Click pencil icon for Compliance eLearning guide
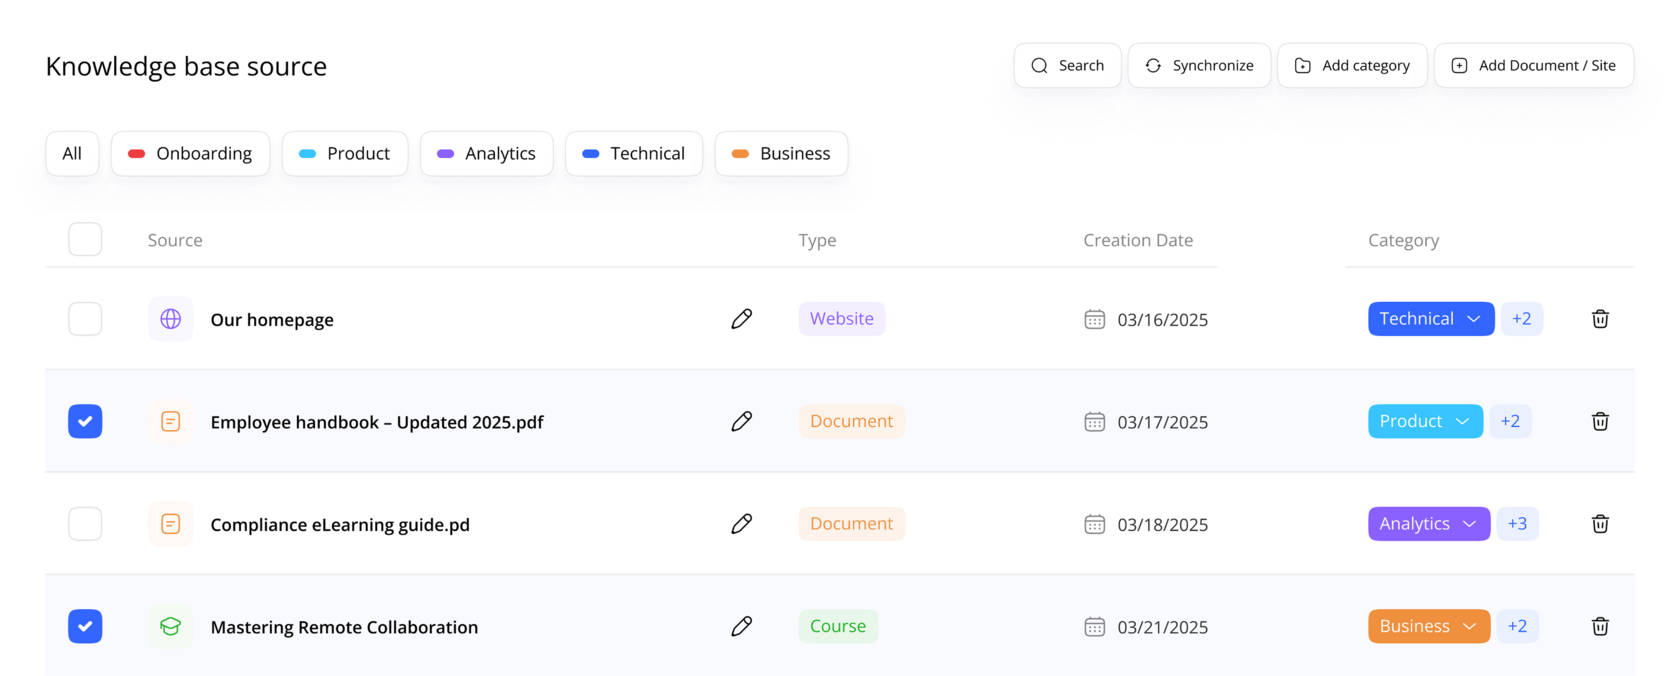Image resolution: width=1680 pixels, height=676 pixels. [741, 524]
